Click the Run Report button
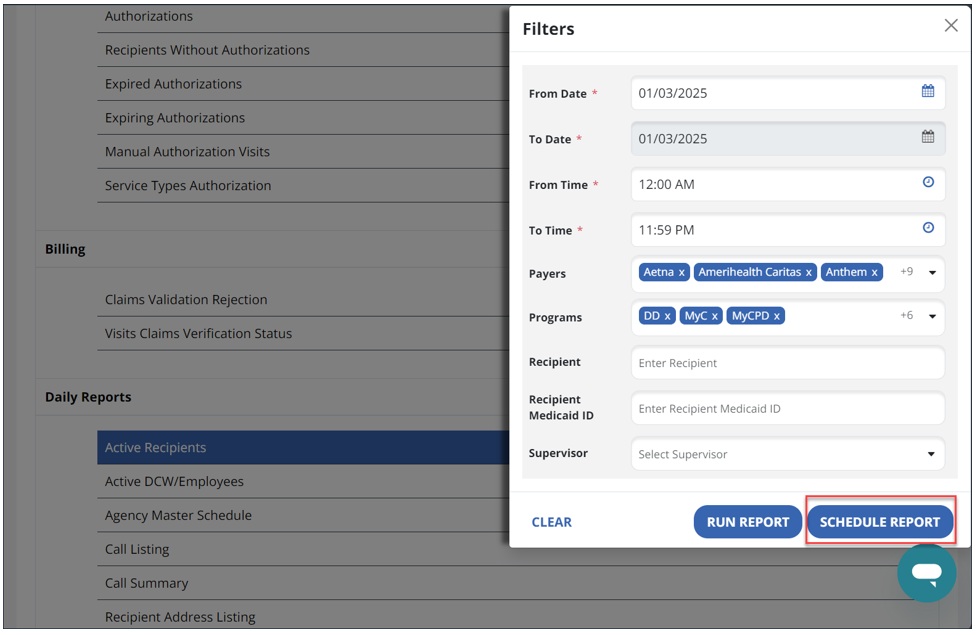The width and height of the screenshot is (980, 635). (747, 522)
